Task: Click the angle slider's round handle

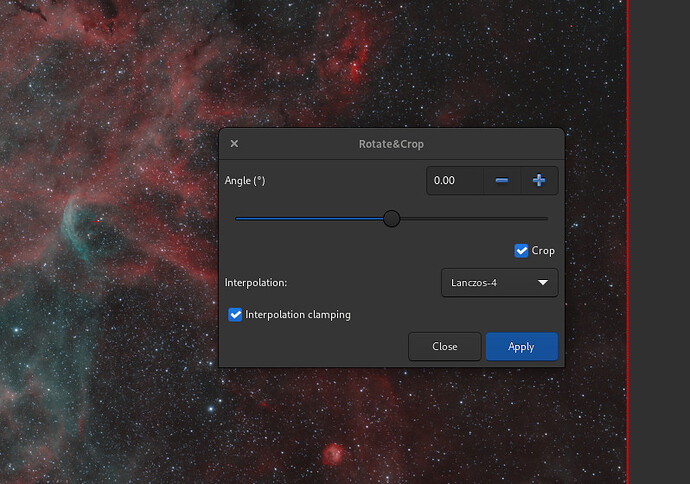Action: coord(392,218)
